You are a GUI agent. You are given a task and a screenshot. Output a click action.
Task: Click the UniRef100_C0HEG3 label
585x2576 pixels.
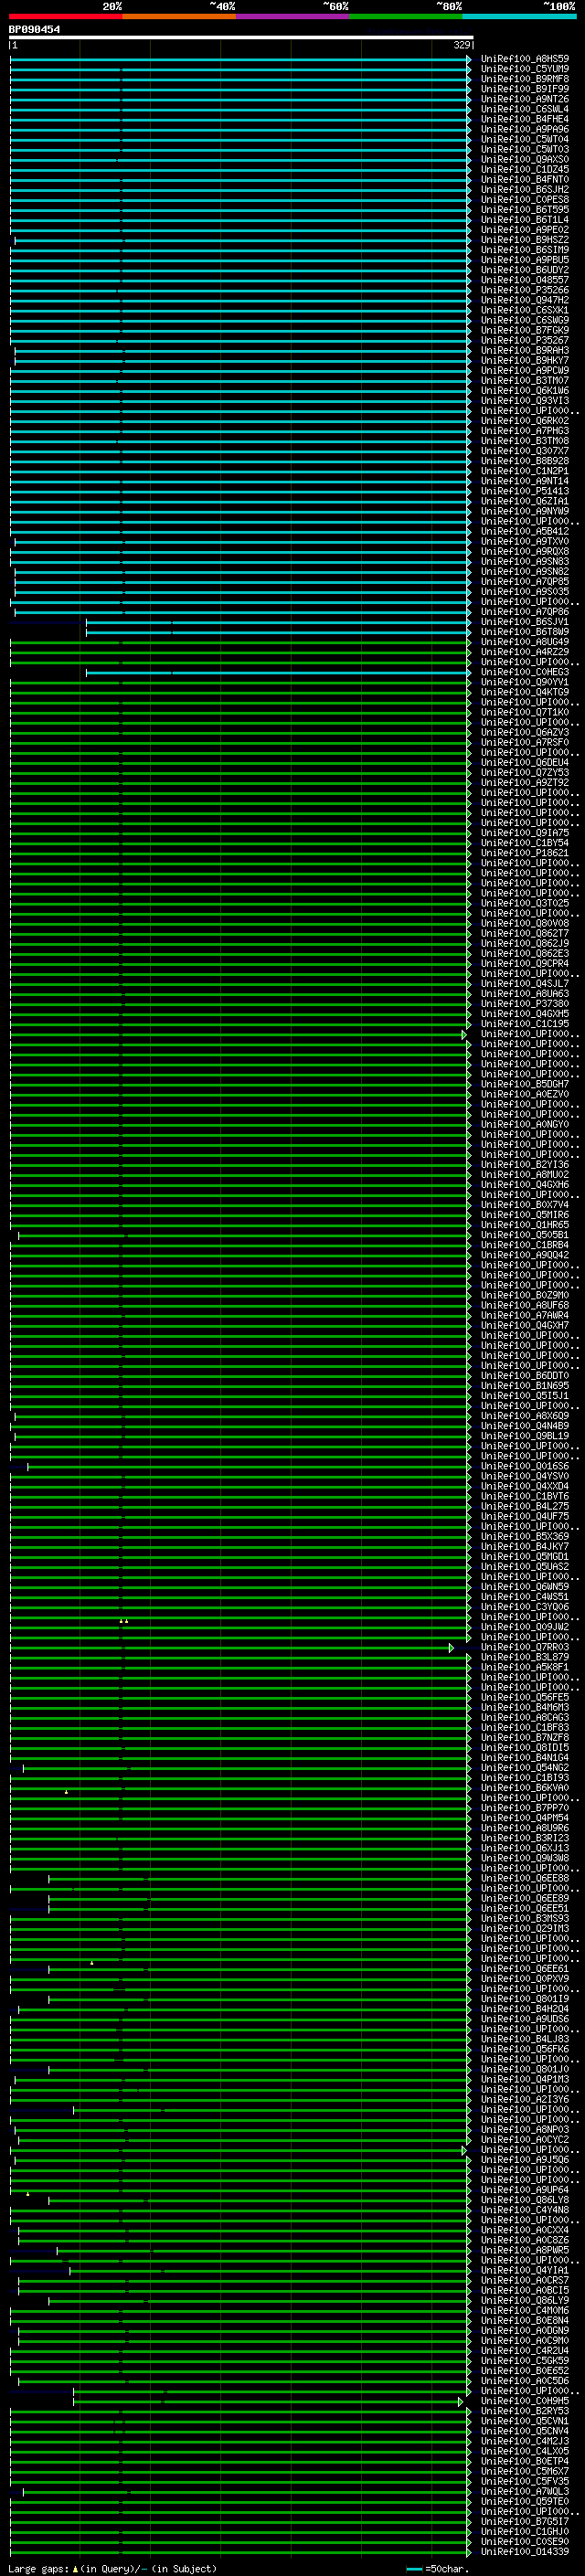pyautogui.click(x=525, y=672)
